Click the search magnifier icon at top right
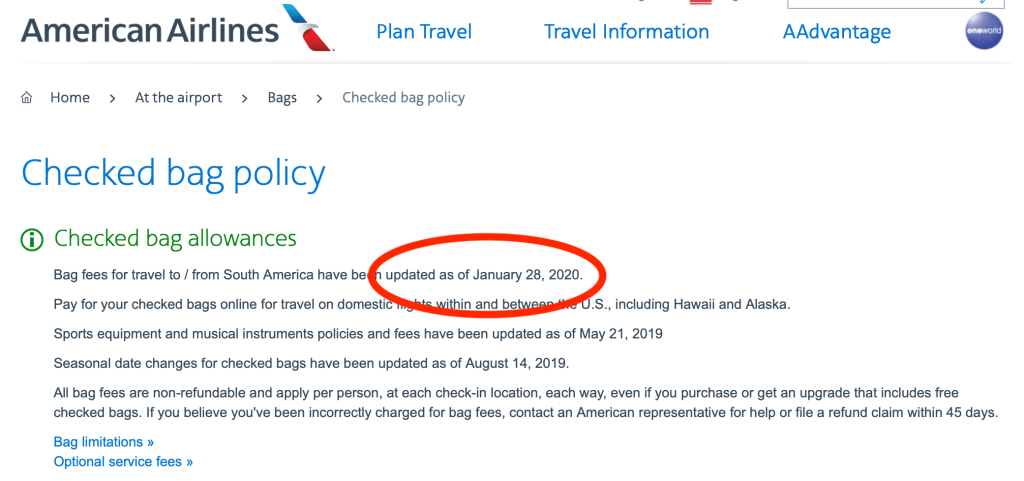 (x=983, y=2)
